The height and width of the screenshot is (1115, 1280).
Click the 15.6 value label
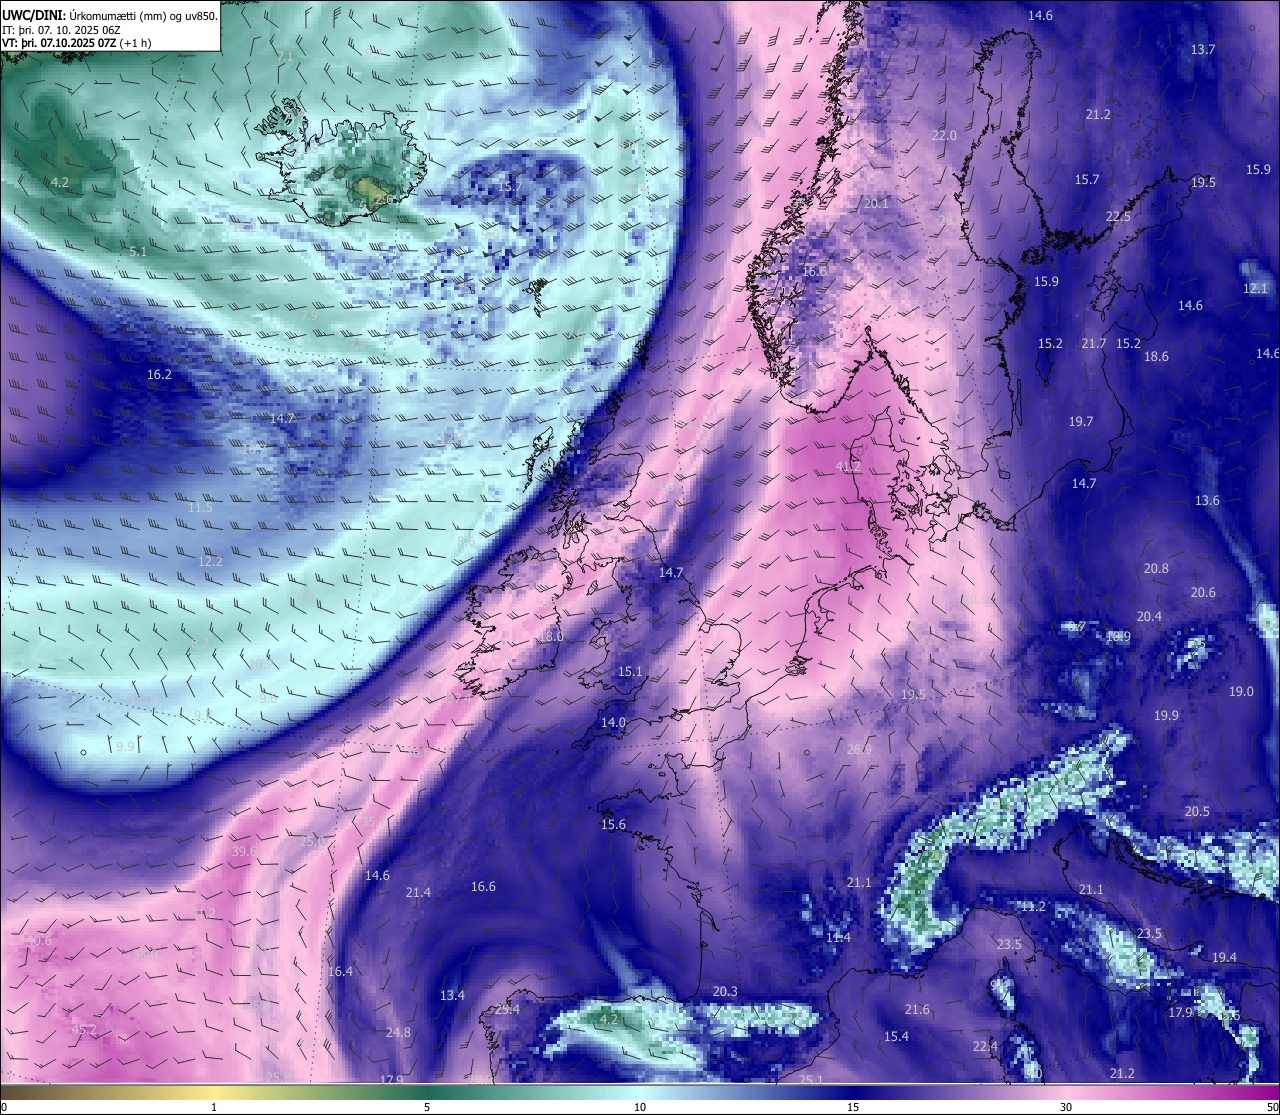(613, 824)
